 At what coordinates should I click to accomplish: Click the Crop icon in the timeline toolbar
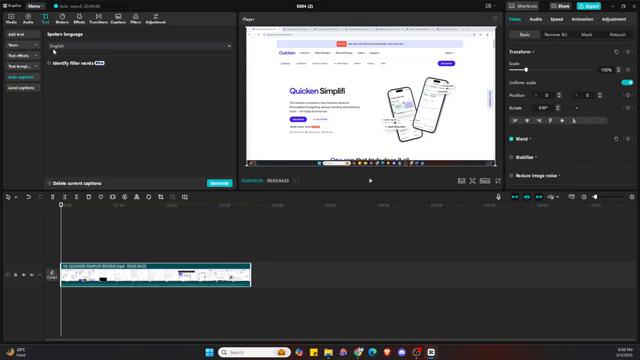pos(161,197)
